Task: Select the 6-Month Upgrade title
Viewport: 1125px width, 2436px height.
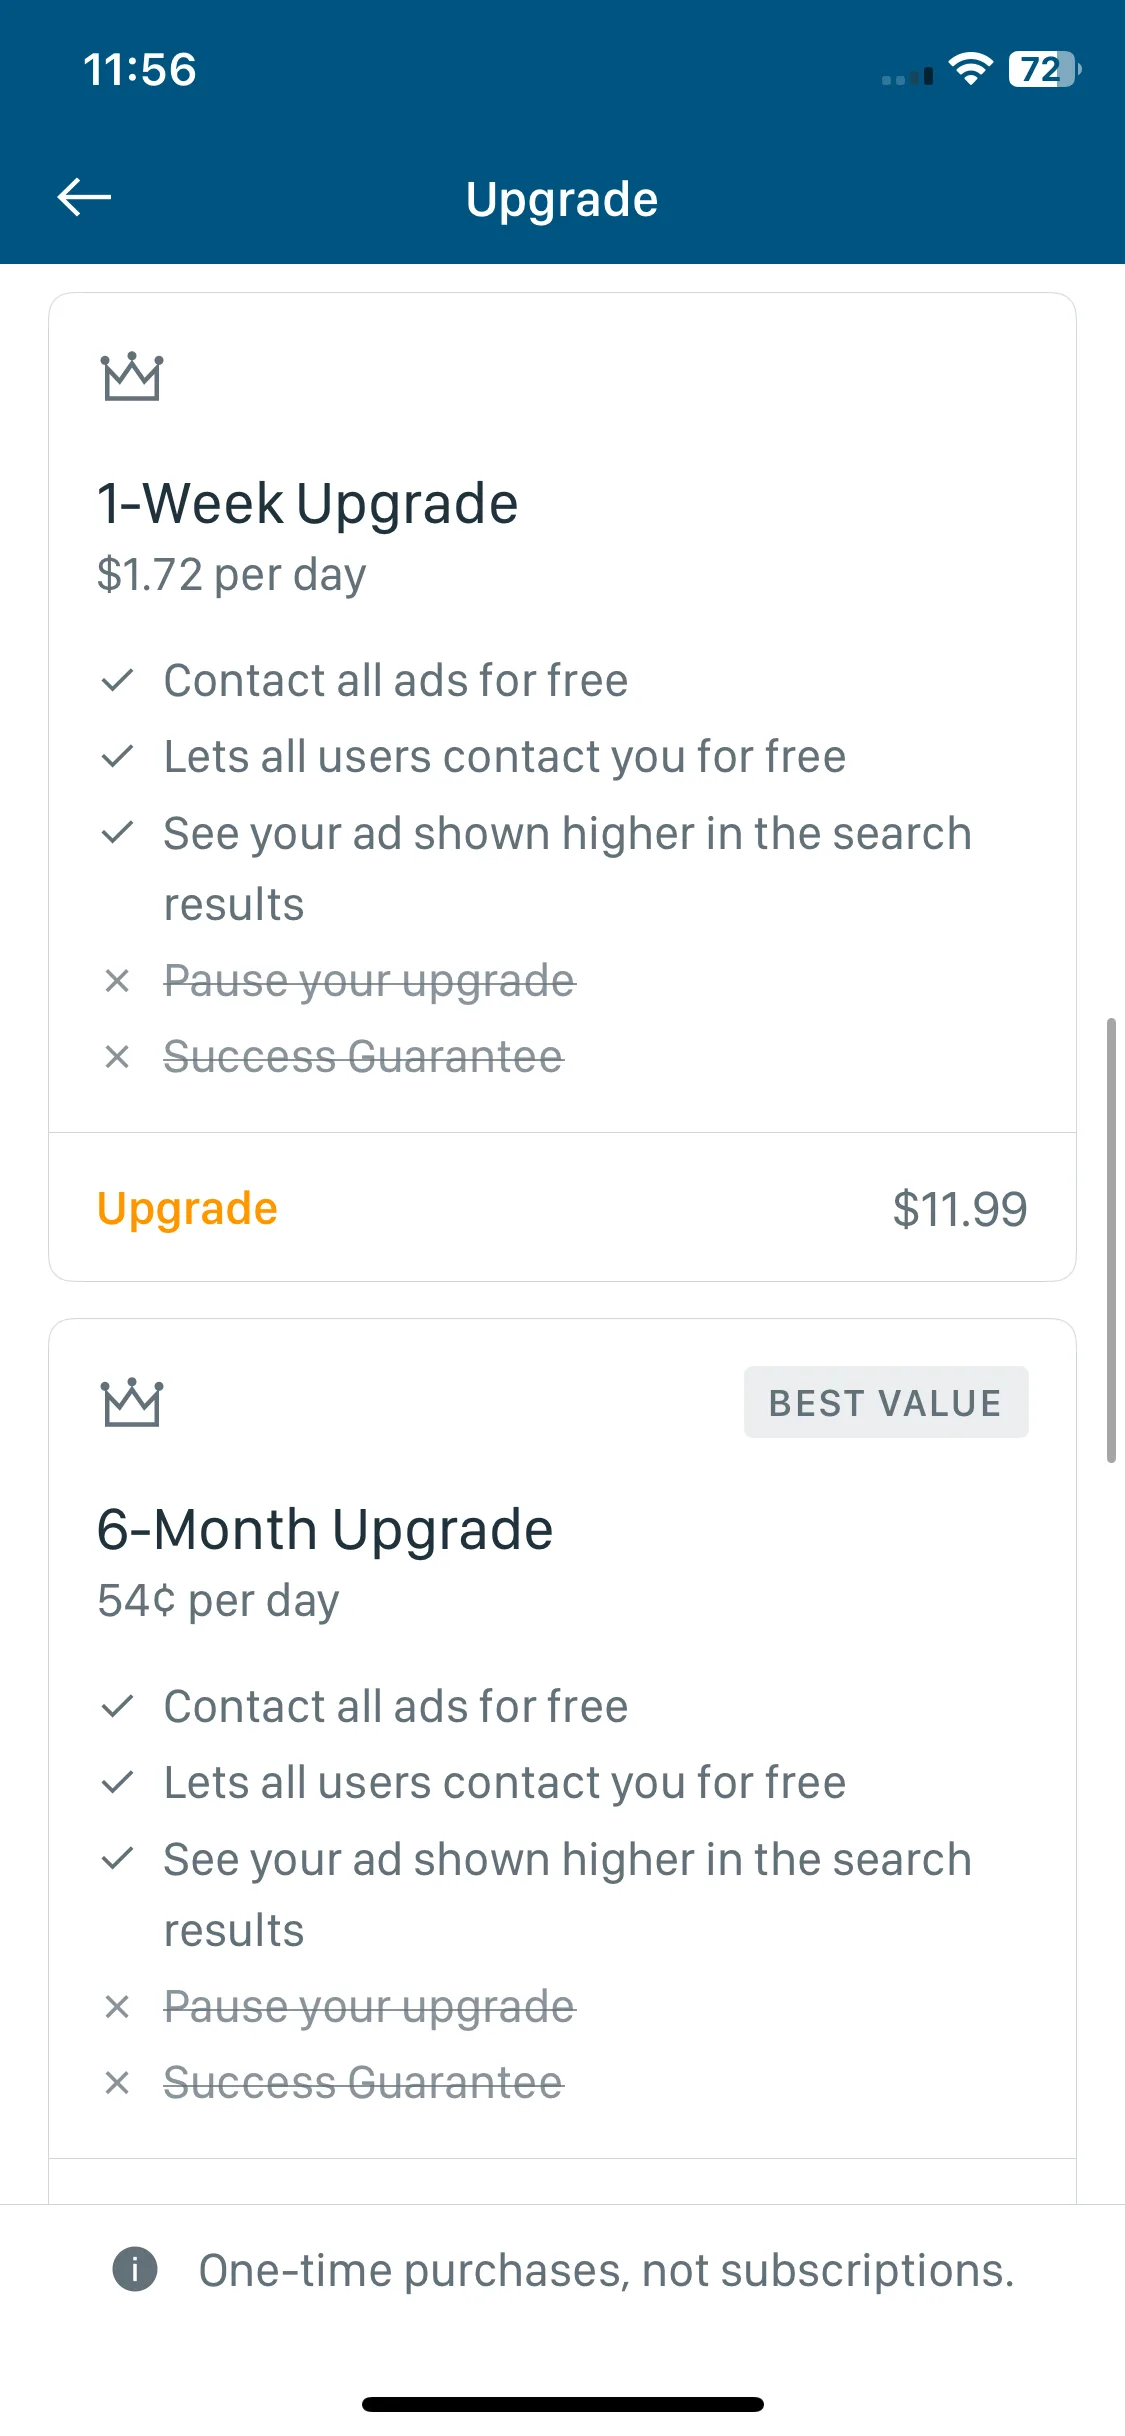Action: (325, 1529)
